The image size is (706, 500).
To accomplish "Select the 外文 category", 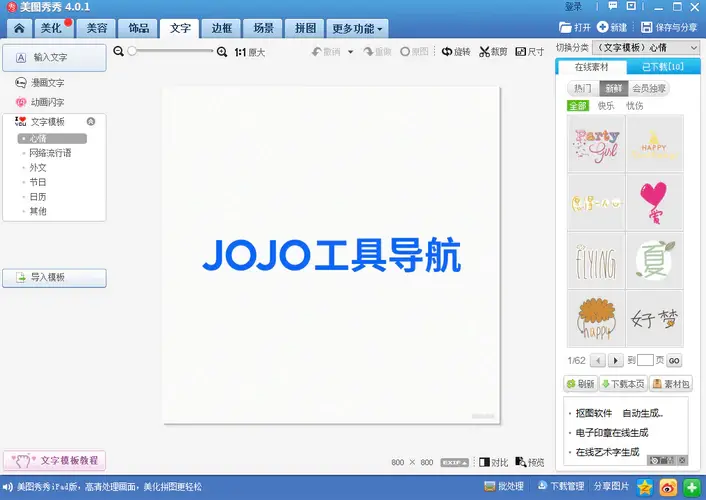I will [38, 168].
